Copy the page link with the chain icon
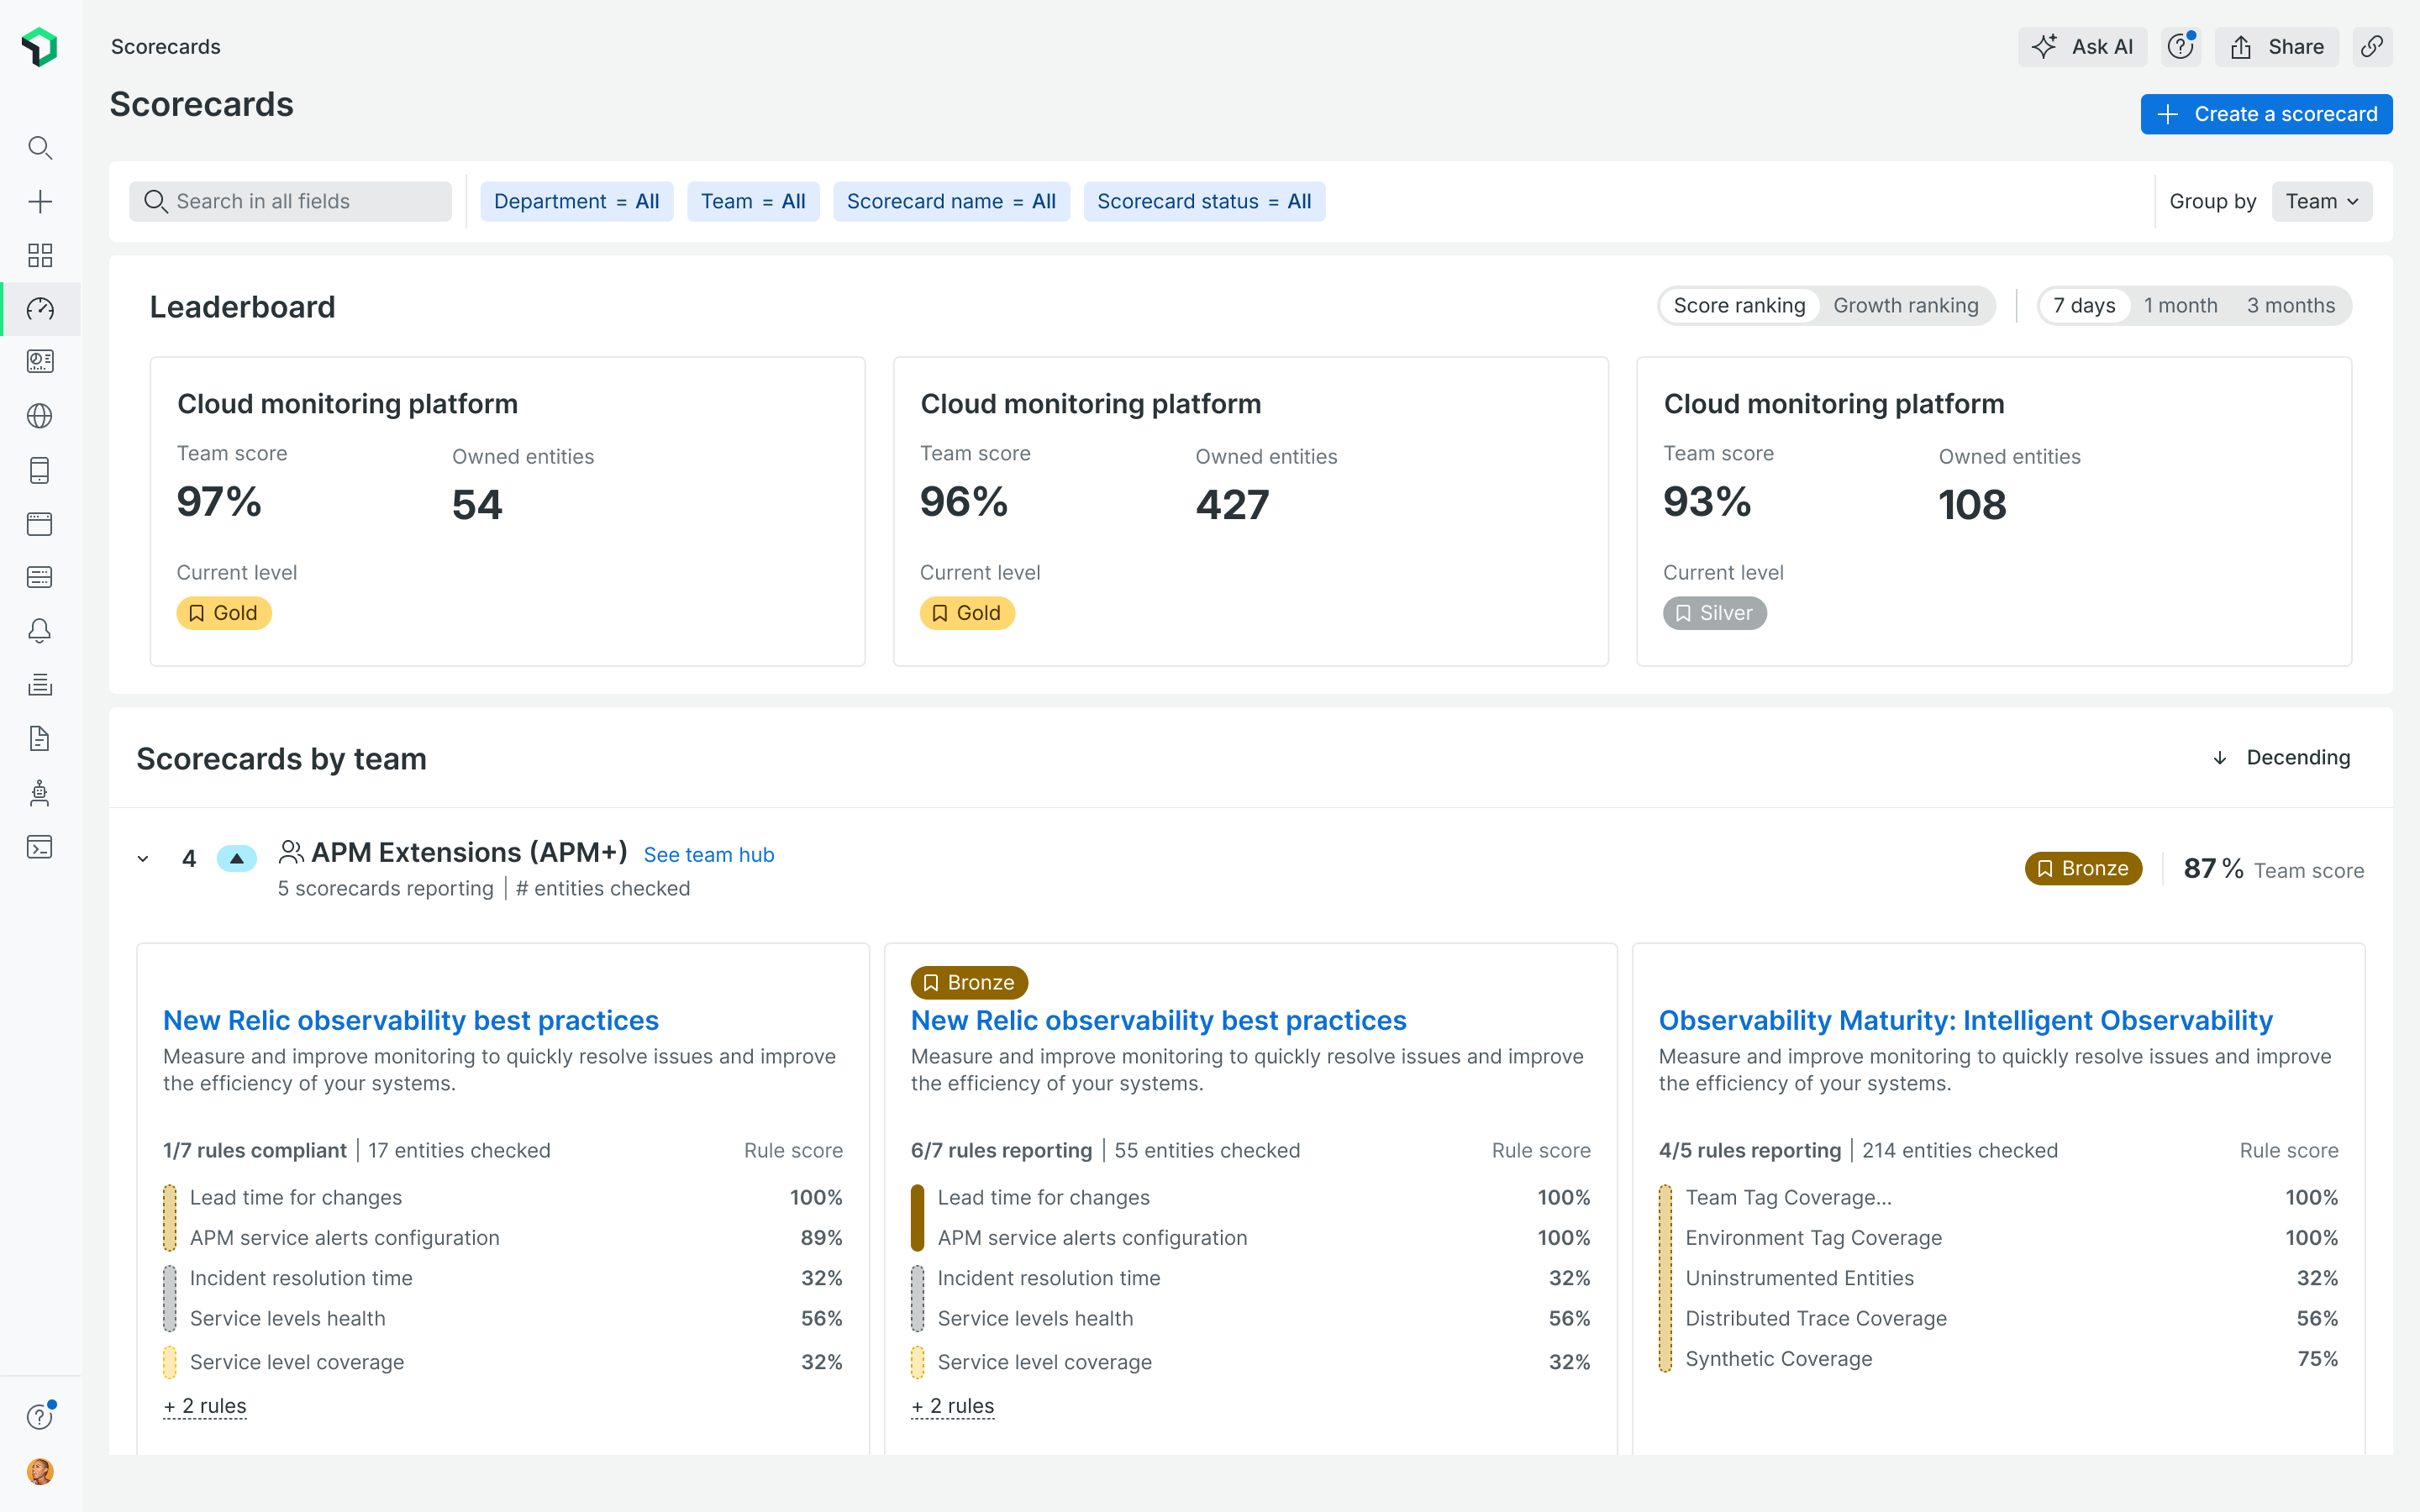 pyautogui.click(x=2372, y=47)
